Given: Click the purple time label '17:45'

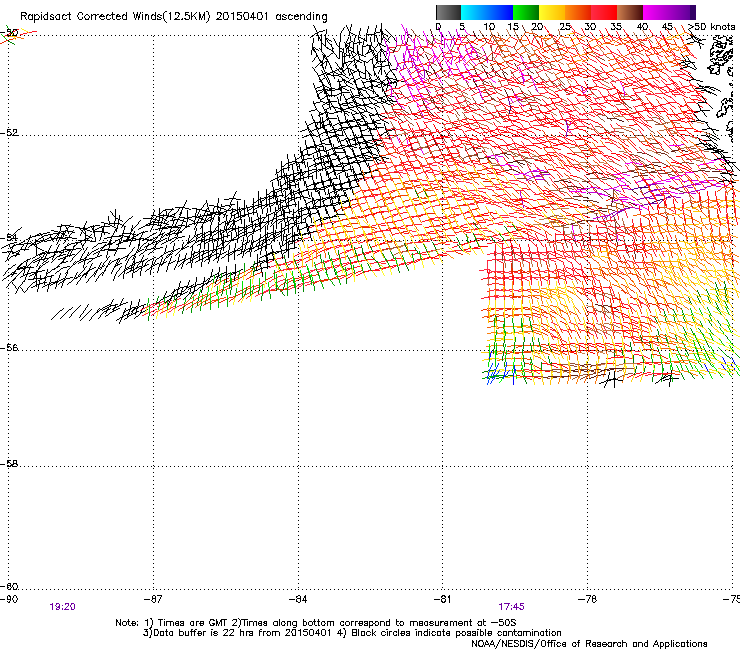Looking at the screenshot, I should click(511, 607).
